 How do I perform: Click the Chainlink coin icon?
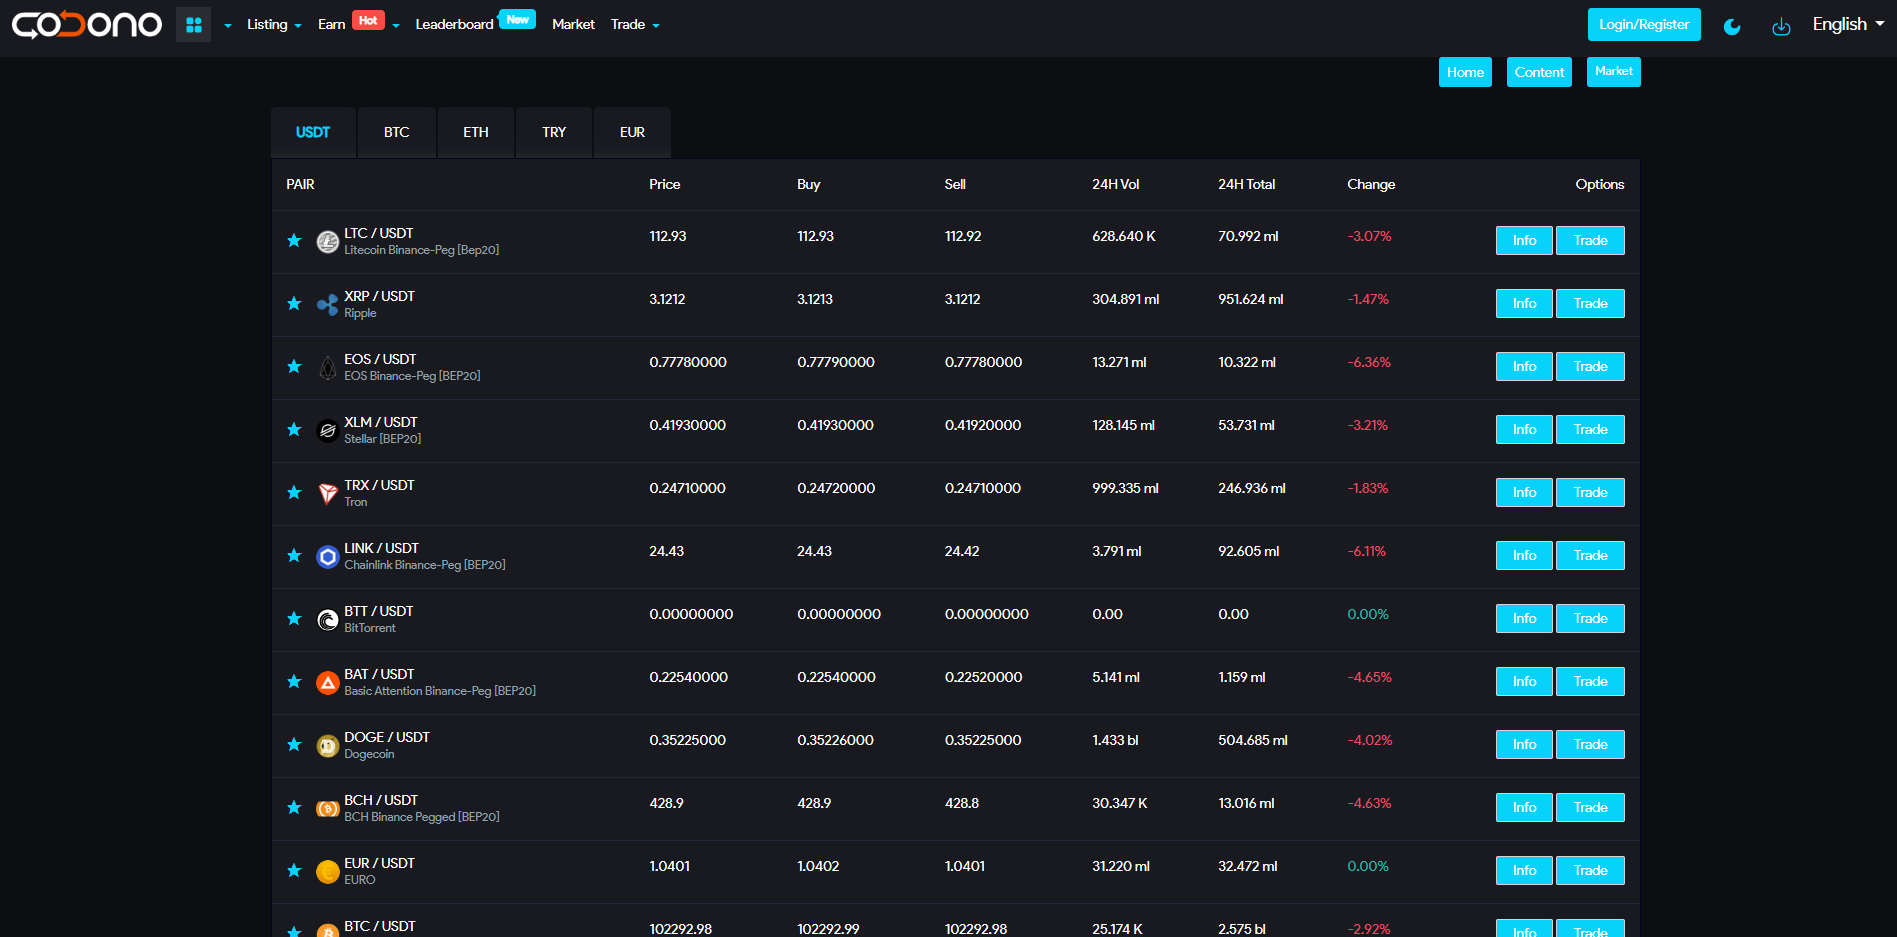coord(328,557)
